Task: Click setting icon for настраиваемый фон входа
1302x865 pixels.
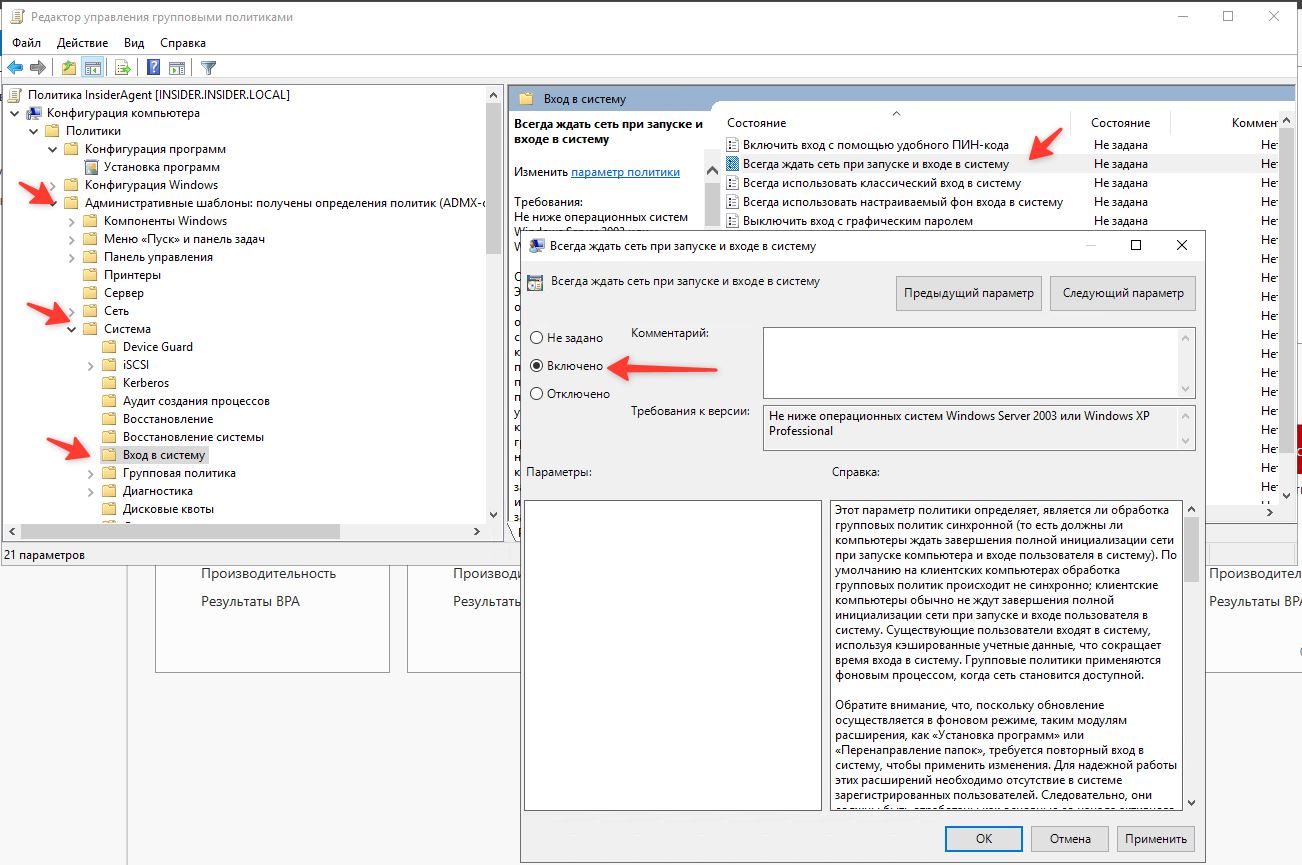Action: tap(733, 202)
